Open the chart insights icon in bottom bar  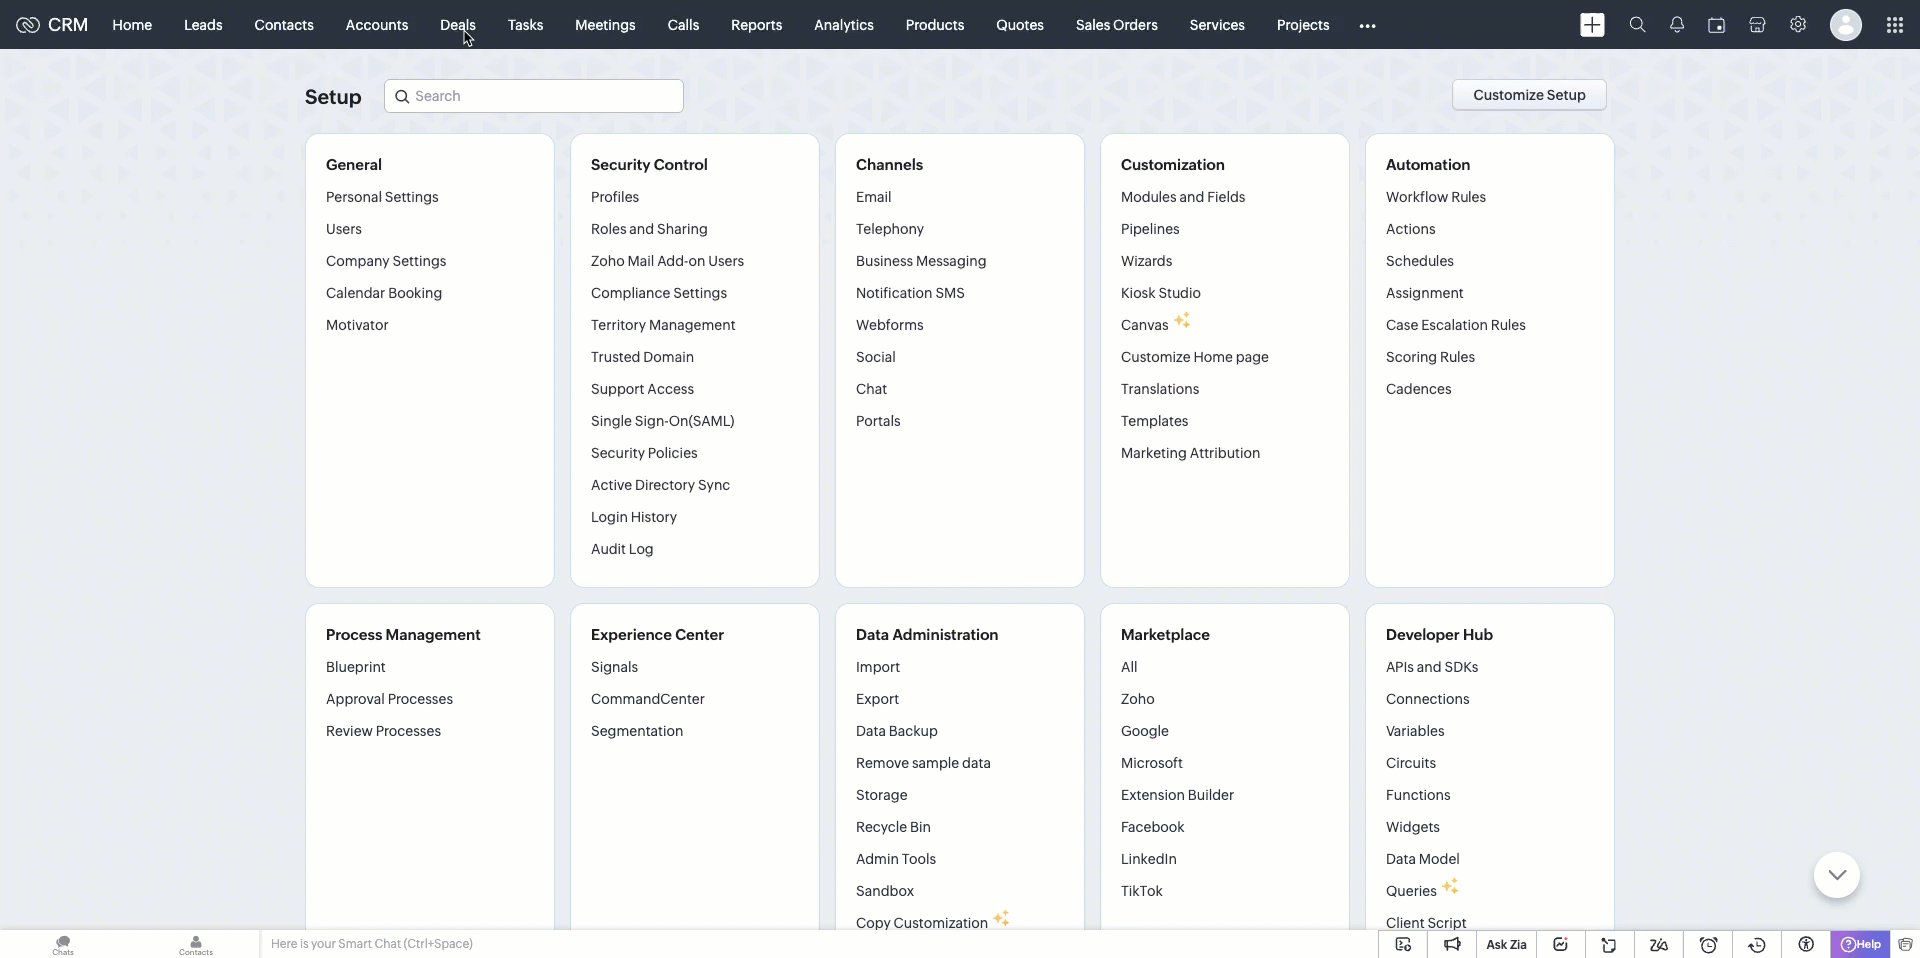[x=1560, y=945]
